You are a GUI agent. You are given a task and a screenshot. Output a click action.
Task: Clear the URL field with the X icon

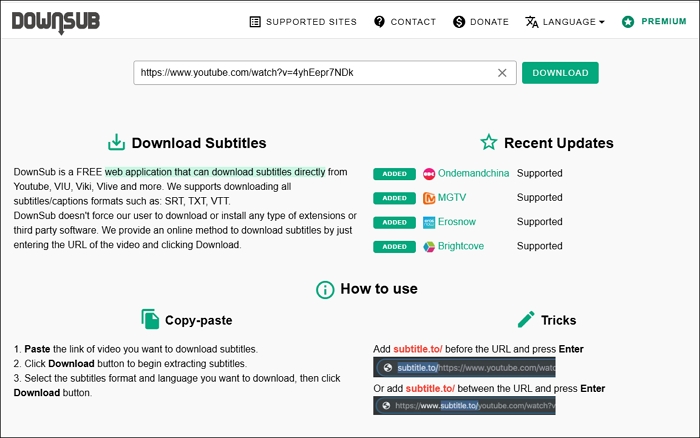click(x=502, y=73)
